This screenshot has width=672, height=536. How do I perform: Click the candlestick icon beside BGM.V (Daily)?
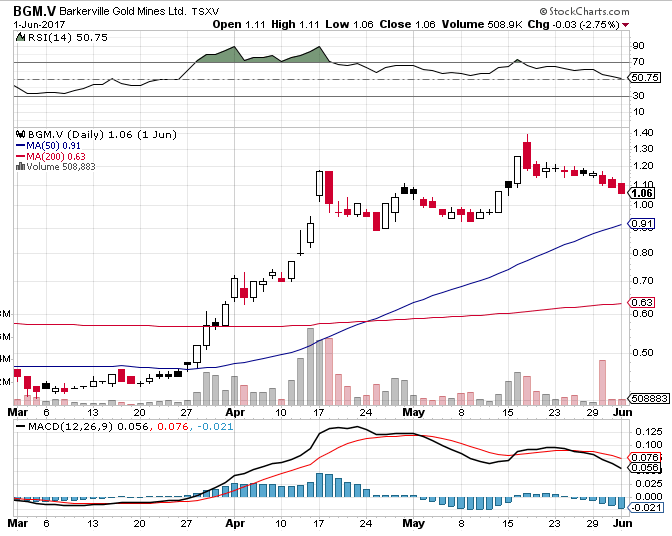(x=21, y=135)
